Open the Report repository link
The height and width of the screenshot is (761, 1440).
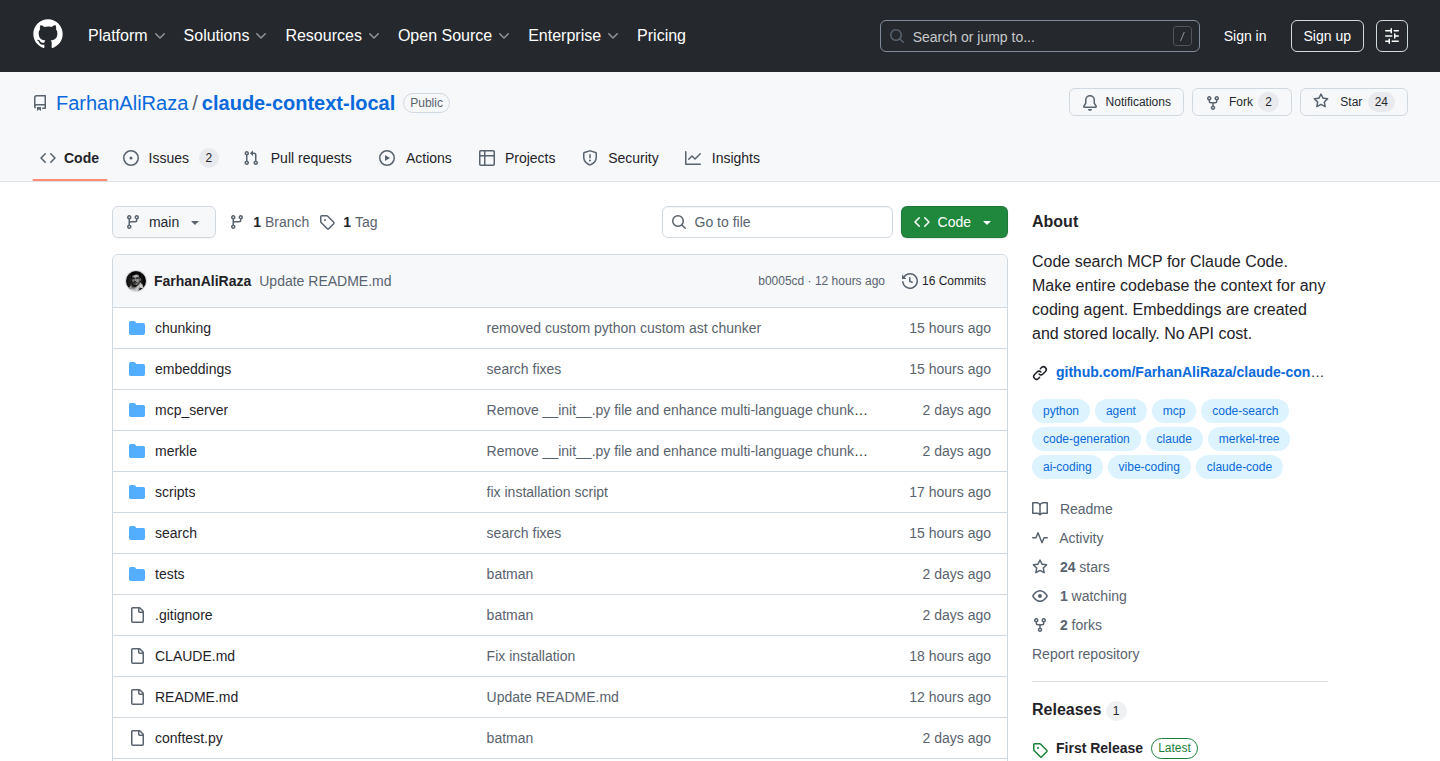pos(1086,654)
